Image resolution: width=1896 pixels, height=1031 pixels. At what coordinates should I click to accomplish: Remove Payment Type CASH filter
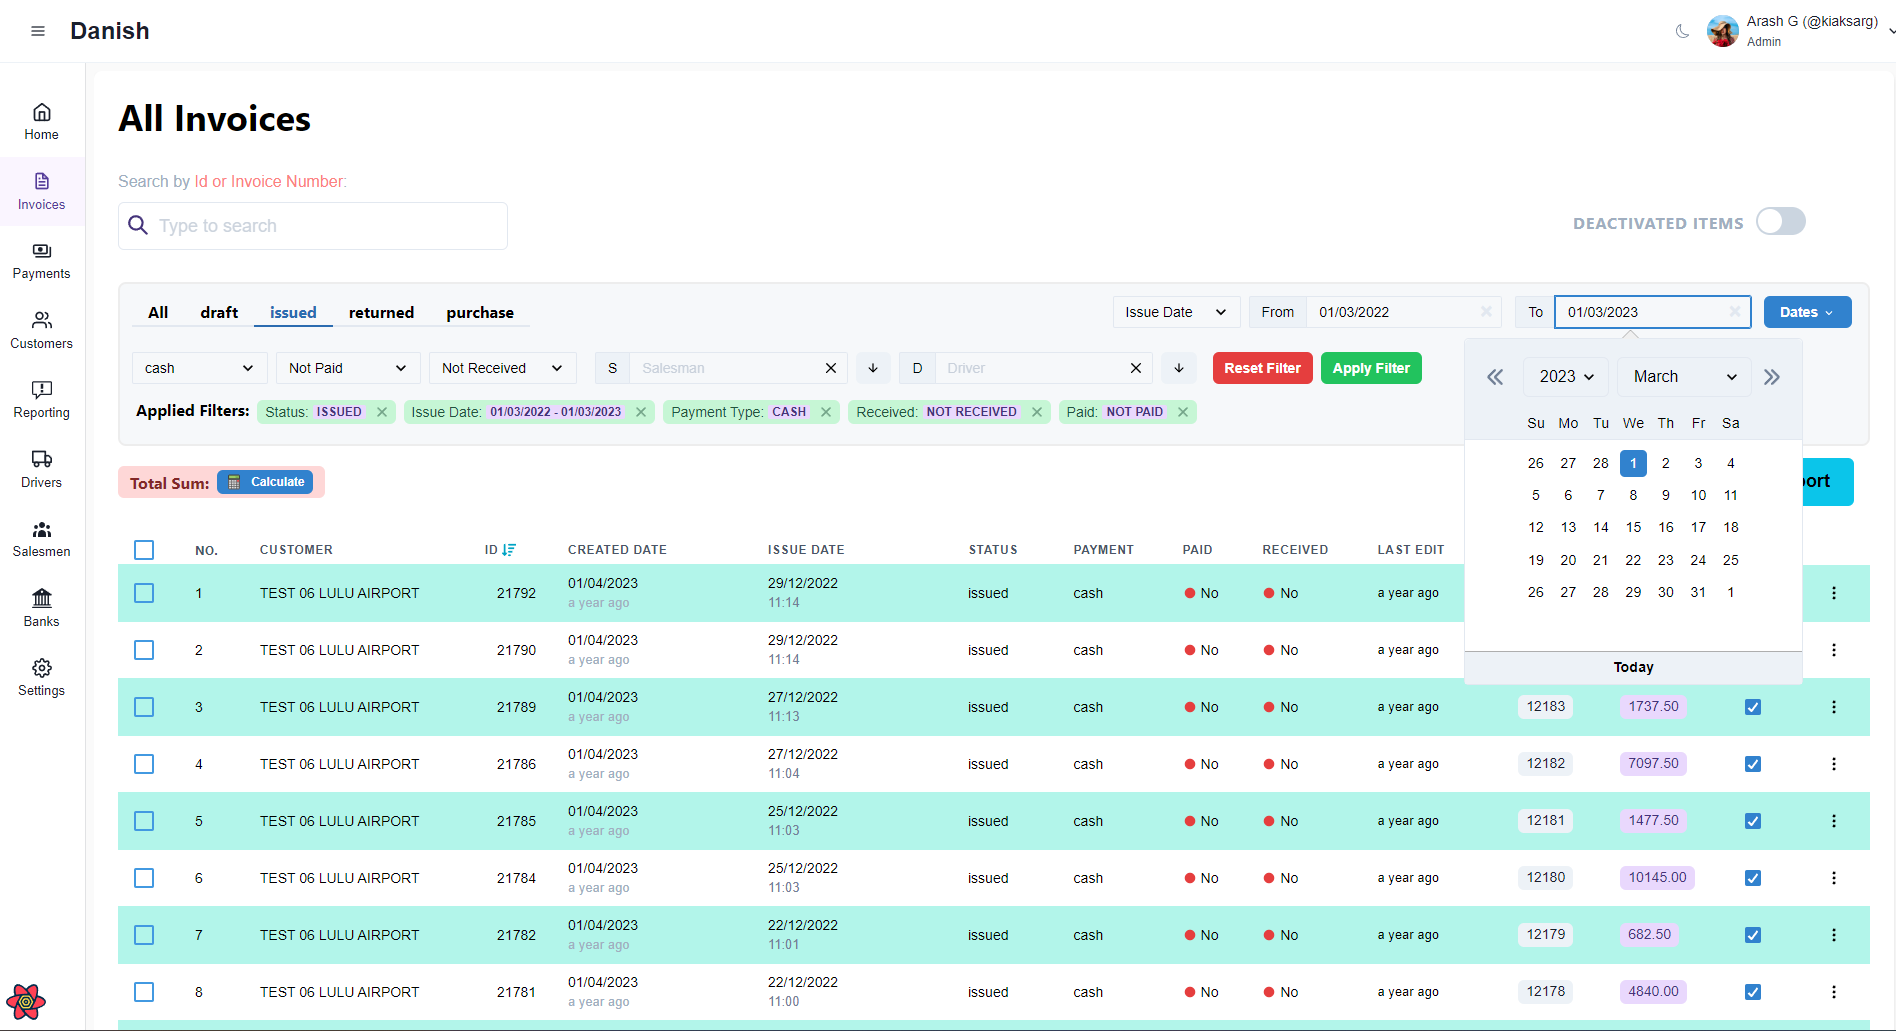826,412
